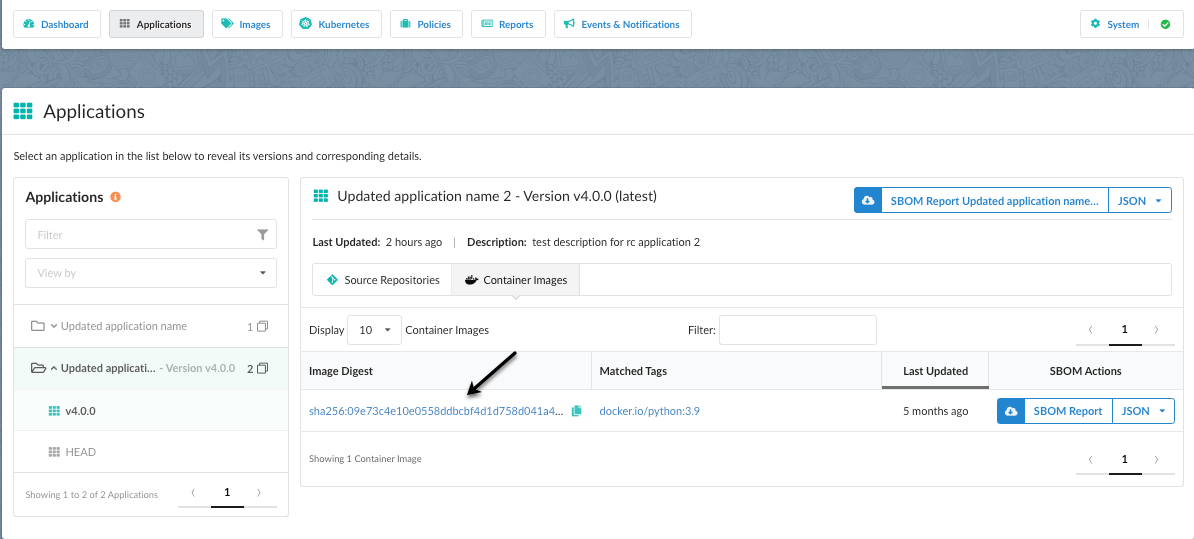This screenshot has height=539, width=1194.
Task: Open JSON format dropdown in SBOM Actions row
Action: pyautogui.click(x=1143, y=411)
